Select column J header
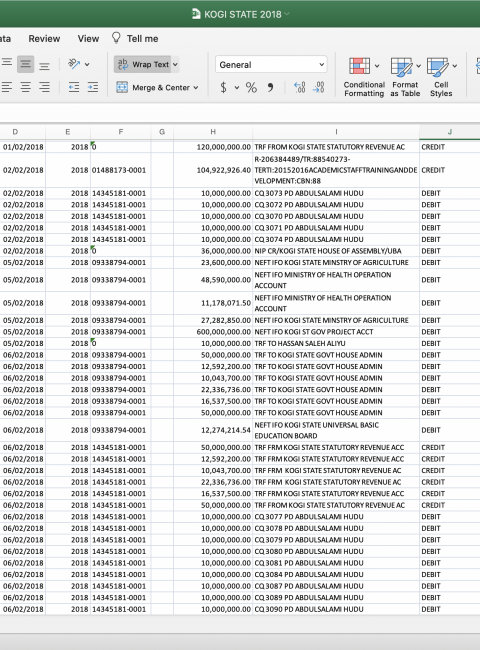480x650 pixels. click(450, 132)
